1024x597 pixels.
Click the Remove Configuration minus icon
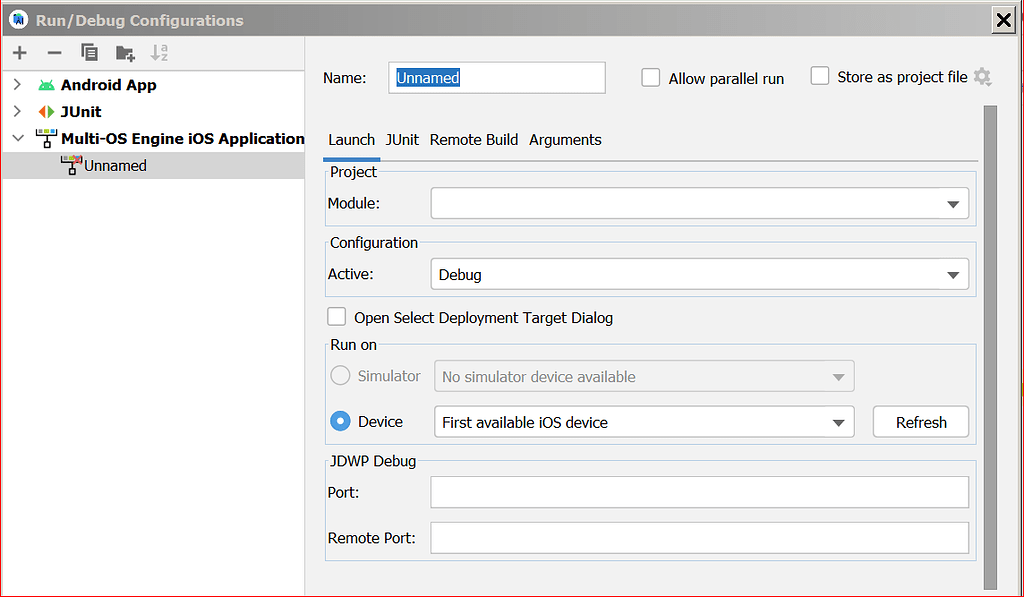[54, 52]
